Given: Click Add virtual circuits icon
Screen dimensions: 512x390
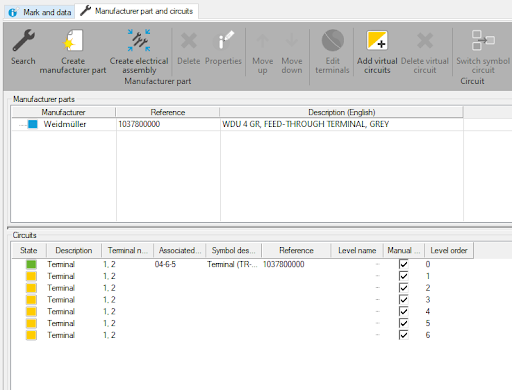Looking at the screenshot, I should click(x=377, y=40).
